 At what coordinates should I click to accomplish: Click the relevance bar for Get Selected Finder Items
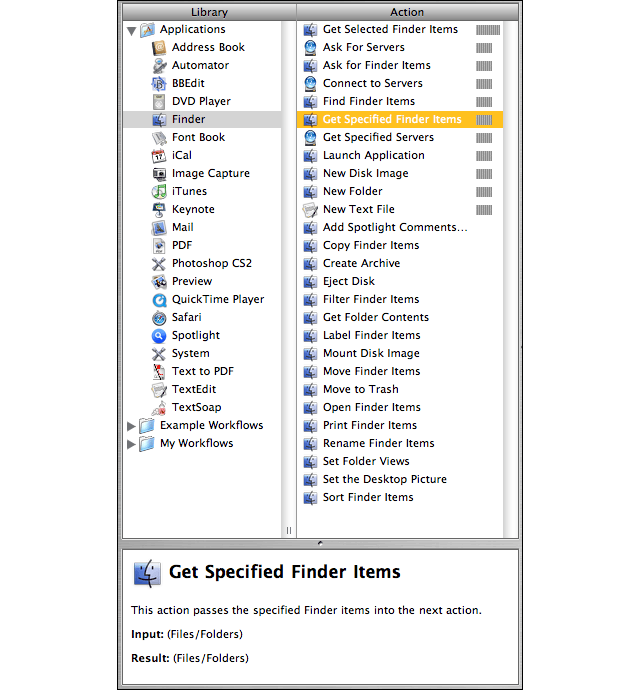[x=488, y=30]
